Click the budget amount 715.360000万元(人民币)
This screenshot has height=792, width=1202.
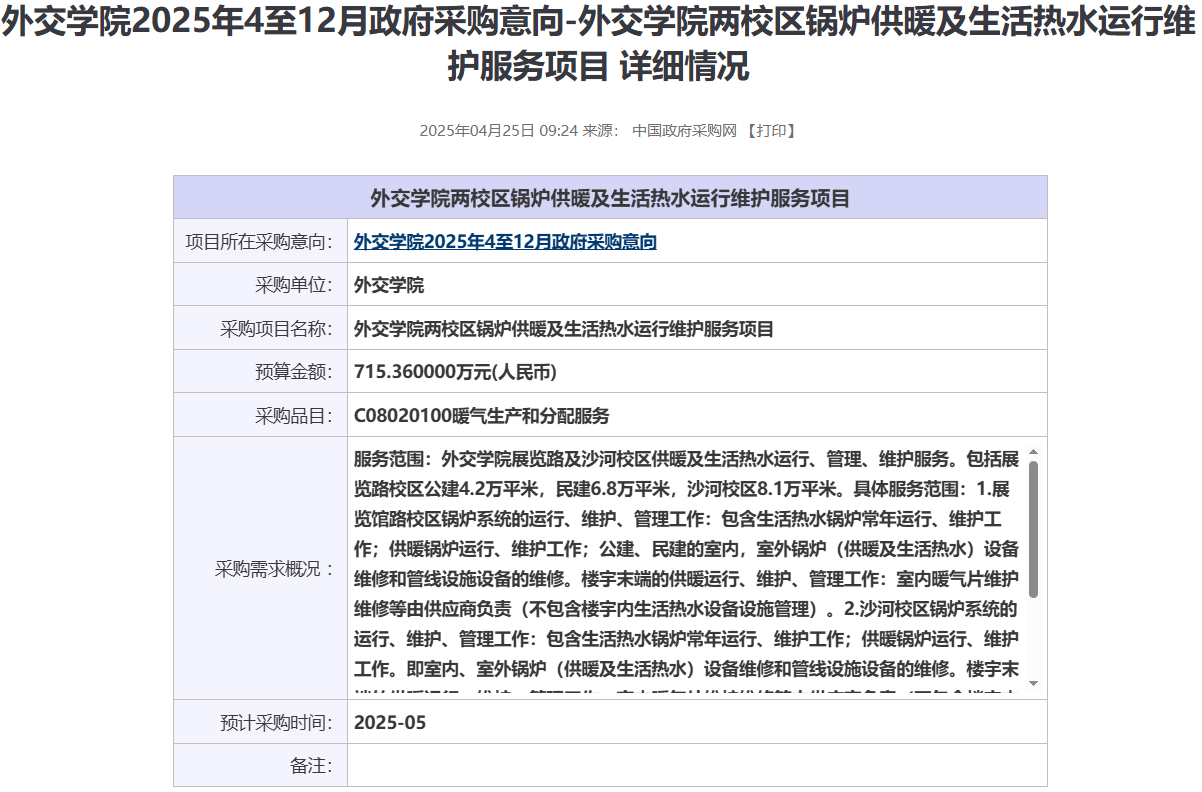click(x=455, y=372)
